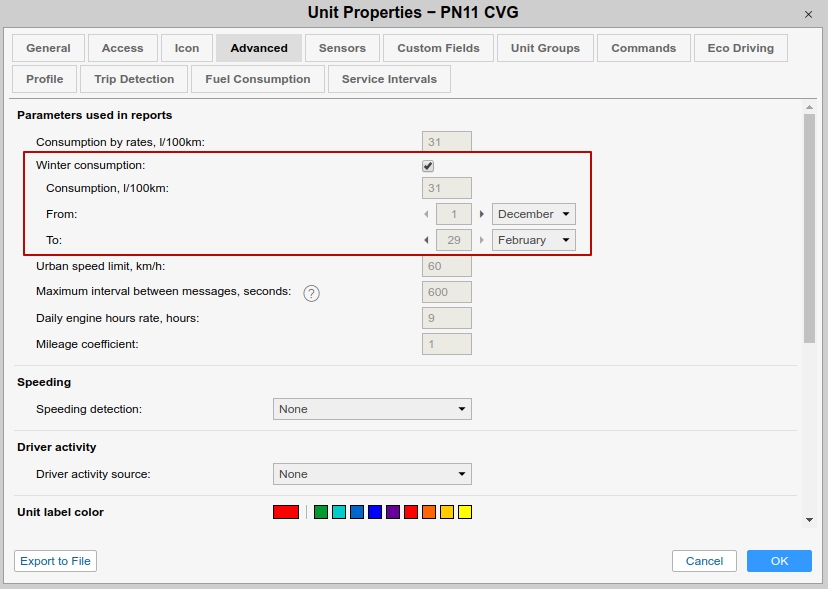
Task: Decrease the winter To day value
Action: click(x=427, y=240)
